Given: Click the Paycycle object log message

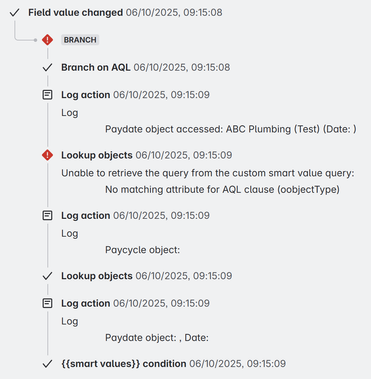Looking at the screenshot, I should 143,250.
